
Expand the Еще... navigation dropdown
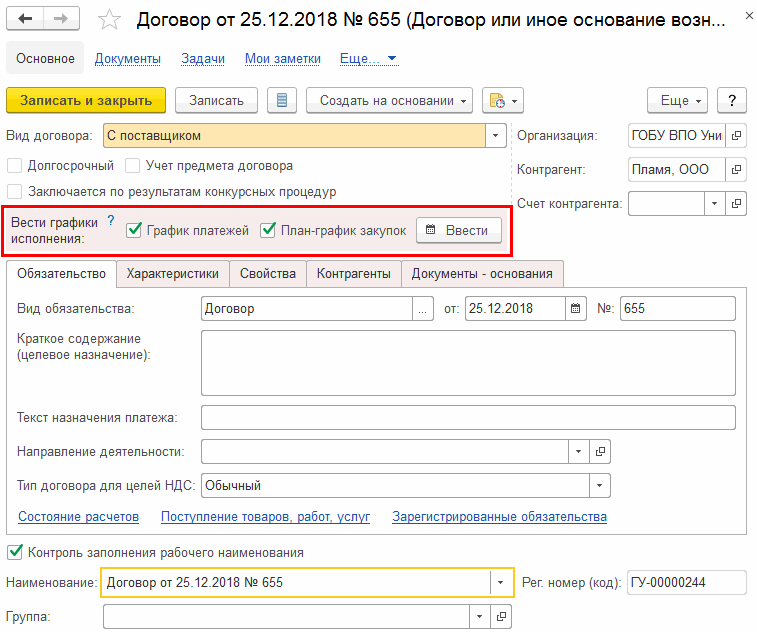point(369,58)
